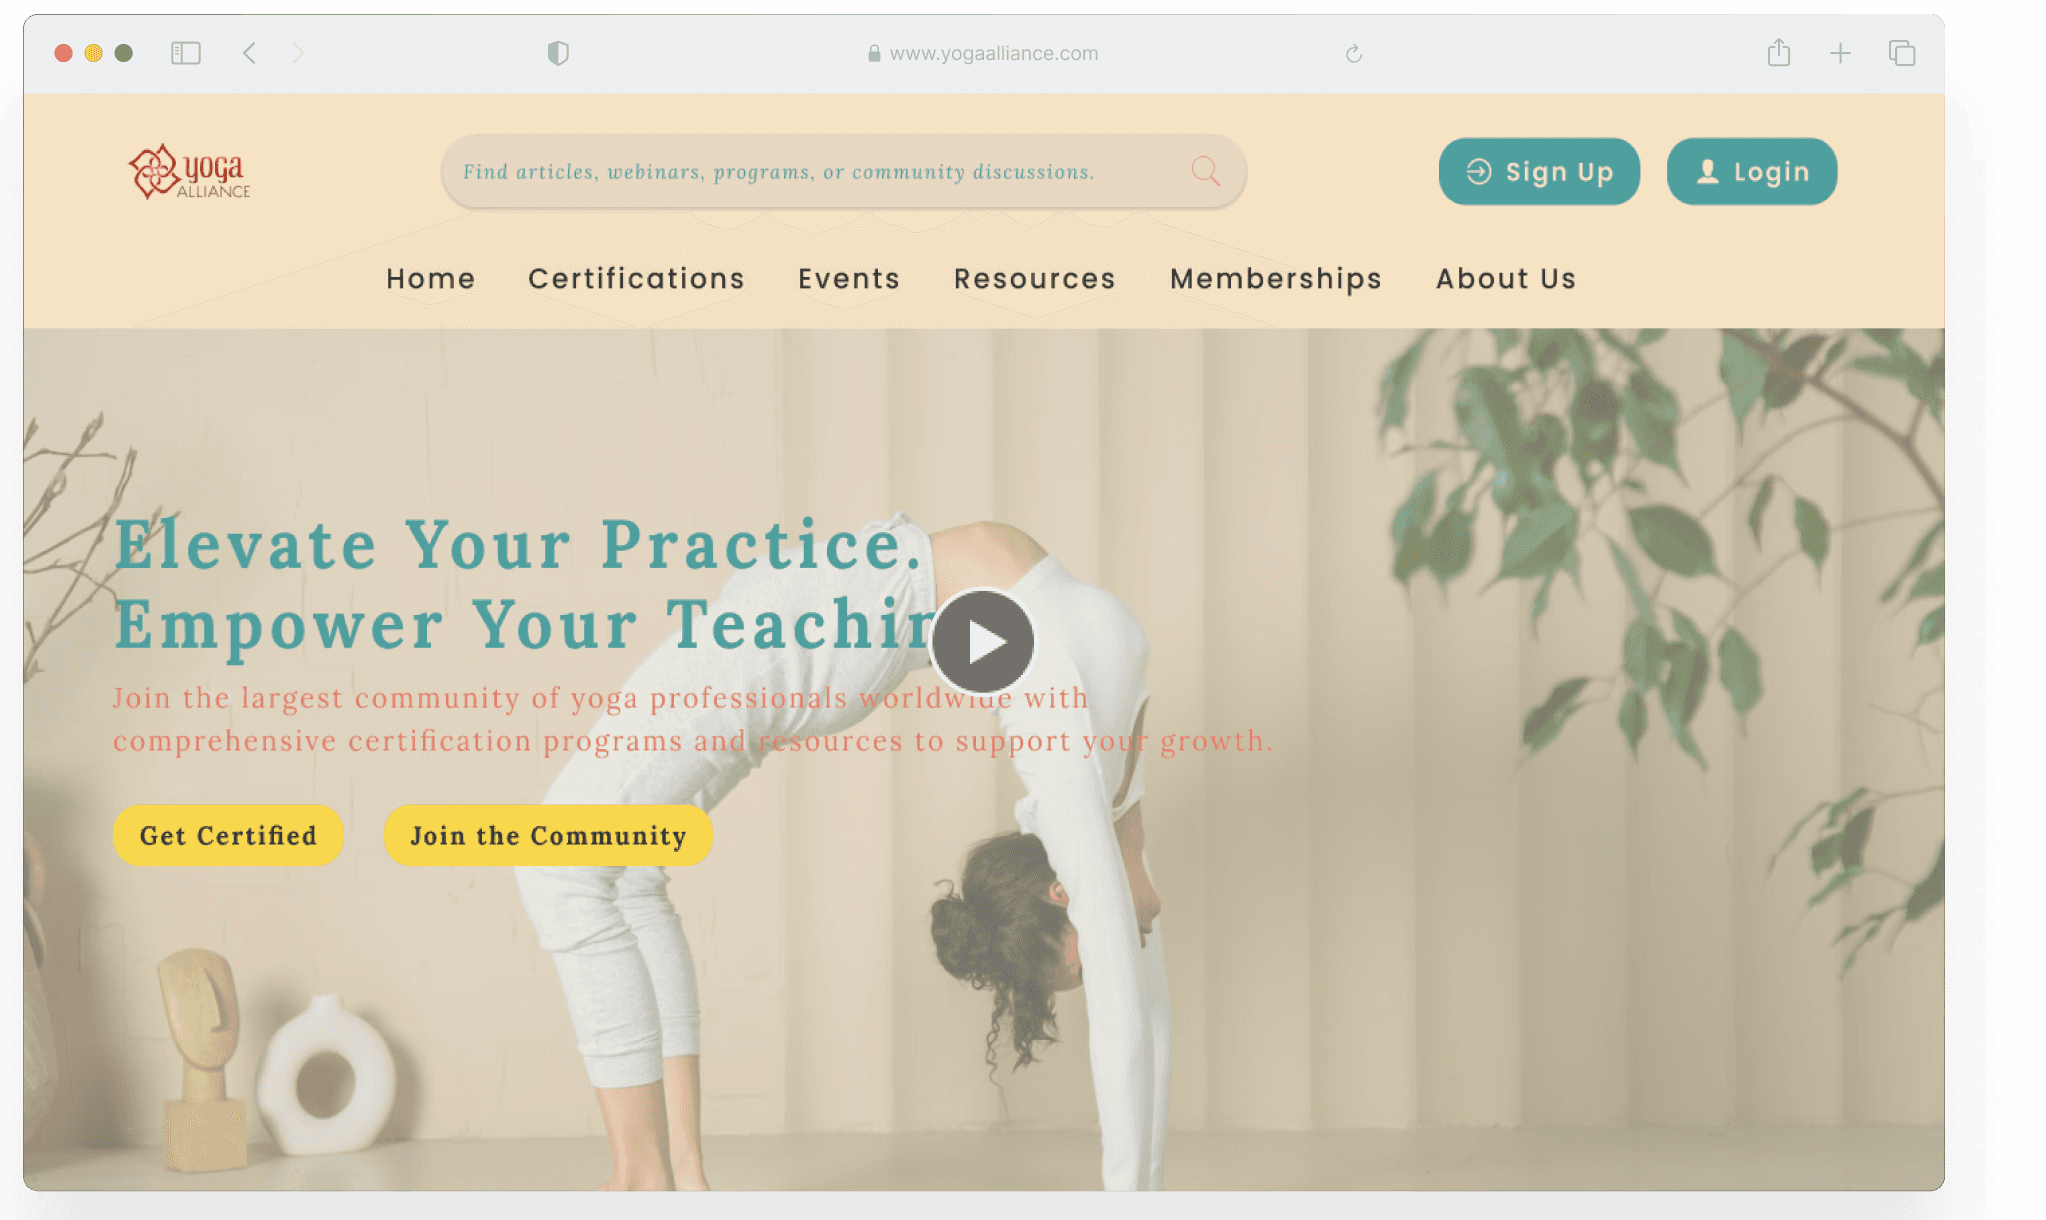Screen dimensions: 2046x1220
Task: Open the Resources section
Action: (1035, 278)
